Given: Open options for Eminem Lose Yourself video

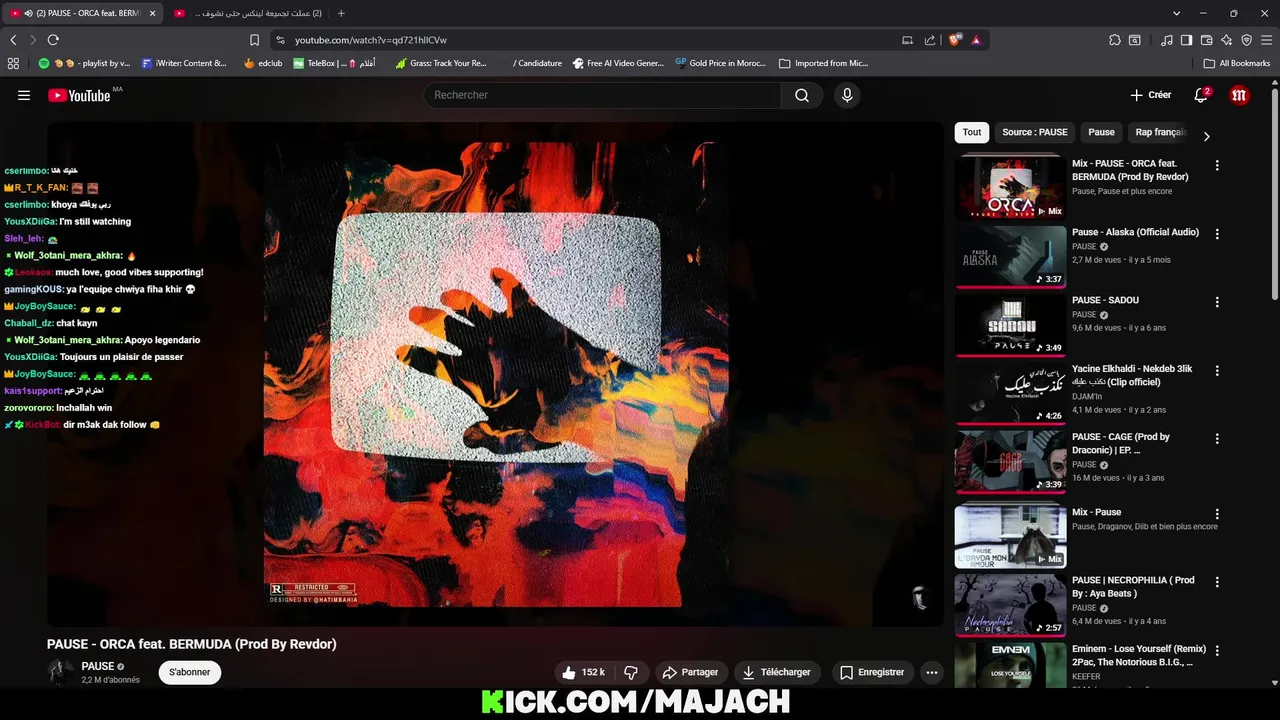Looking at the screenshot, I should click(1217, 650).
